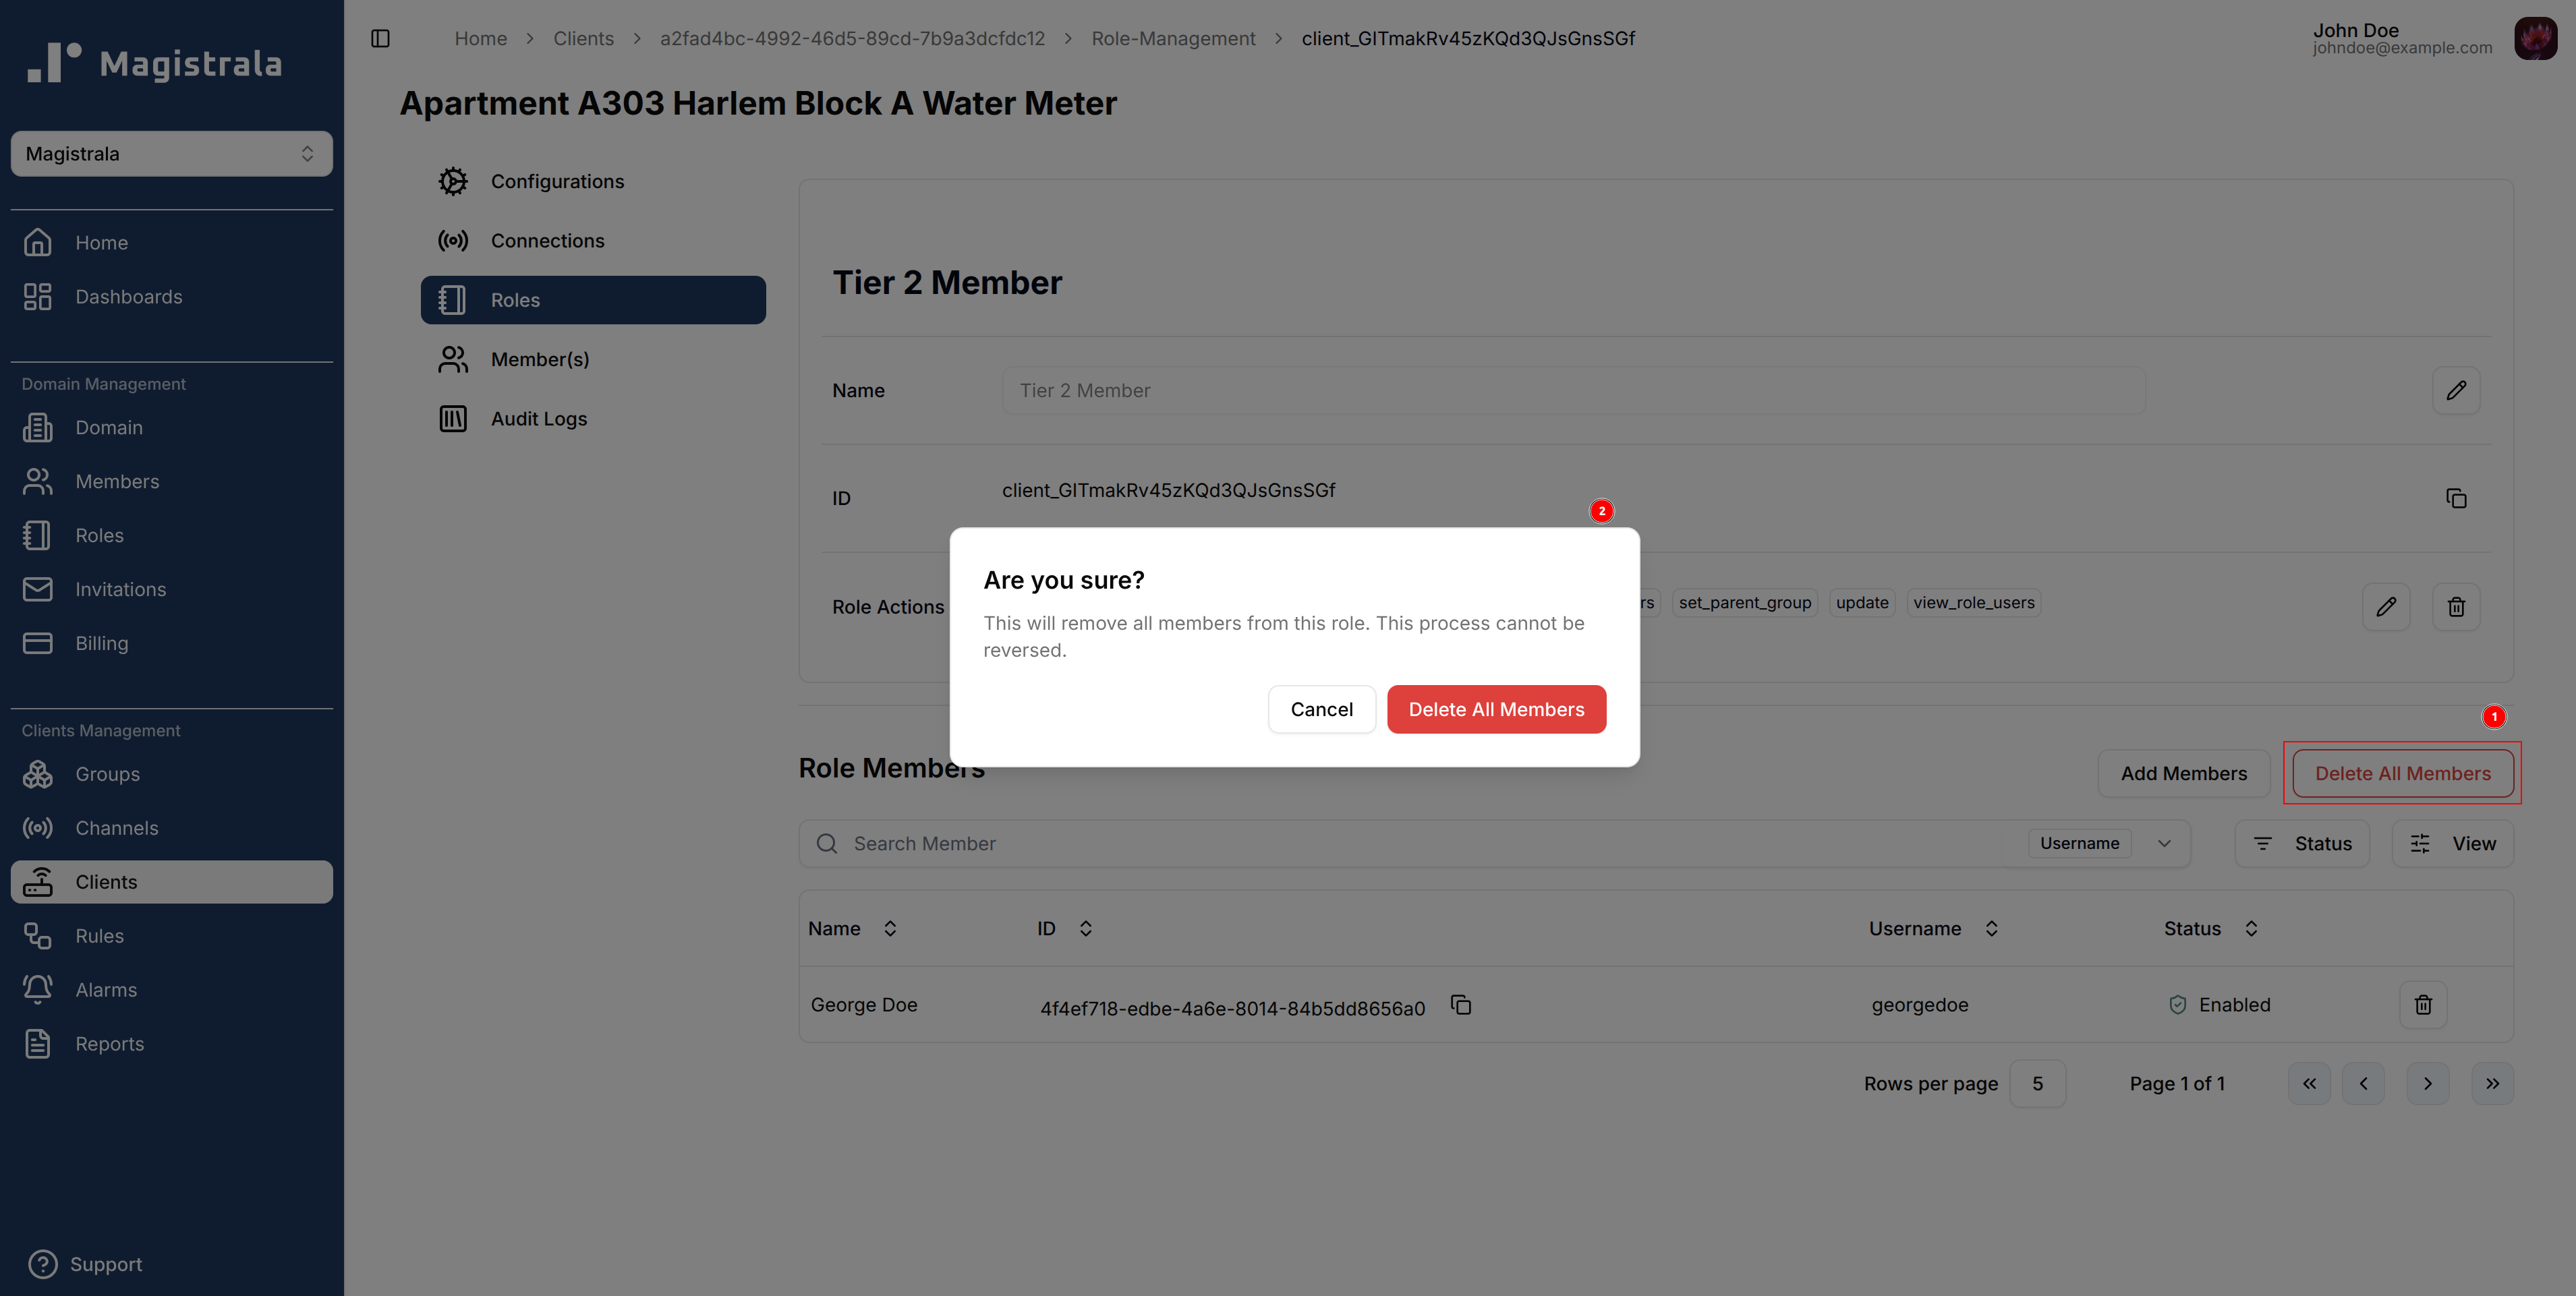The image size is (2576, 1296).
Task: Sort table by Status column
Action: pyautogui.click(x=2250, y=928)
